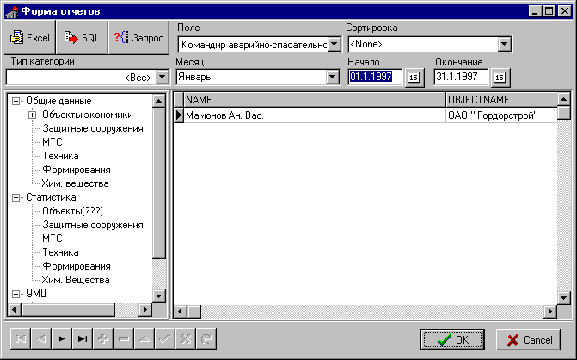The height and width of the screenshot is (360, 577).
Task: Open the SQL toolbar button
Action: pyautogui.click(x=82, y=37)
